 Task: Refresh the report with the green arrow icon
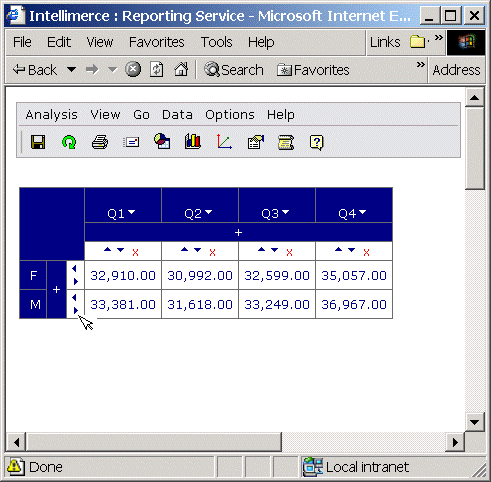point(69,142)
